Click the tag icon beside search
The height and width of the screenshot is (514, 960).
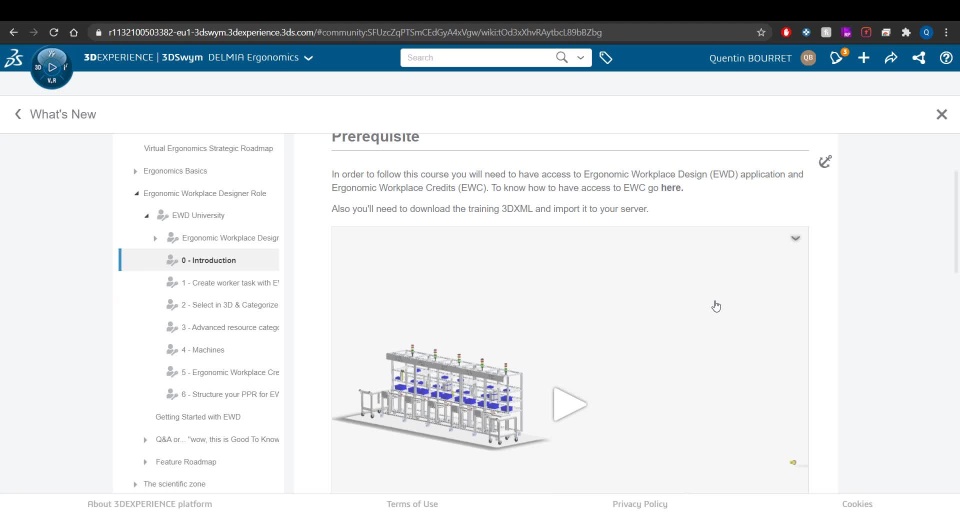coord(606,58)
